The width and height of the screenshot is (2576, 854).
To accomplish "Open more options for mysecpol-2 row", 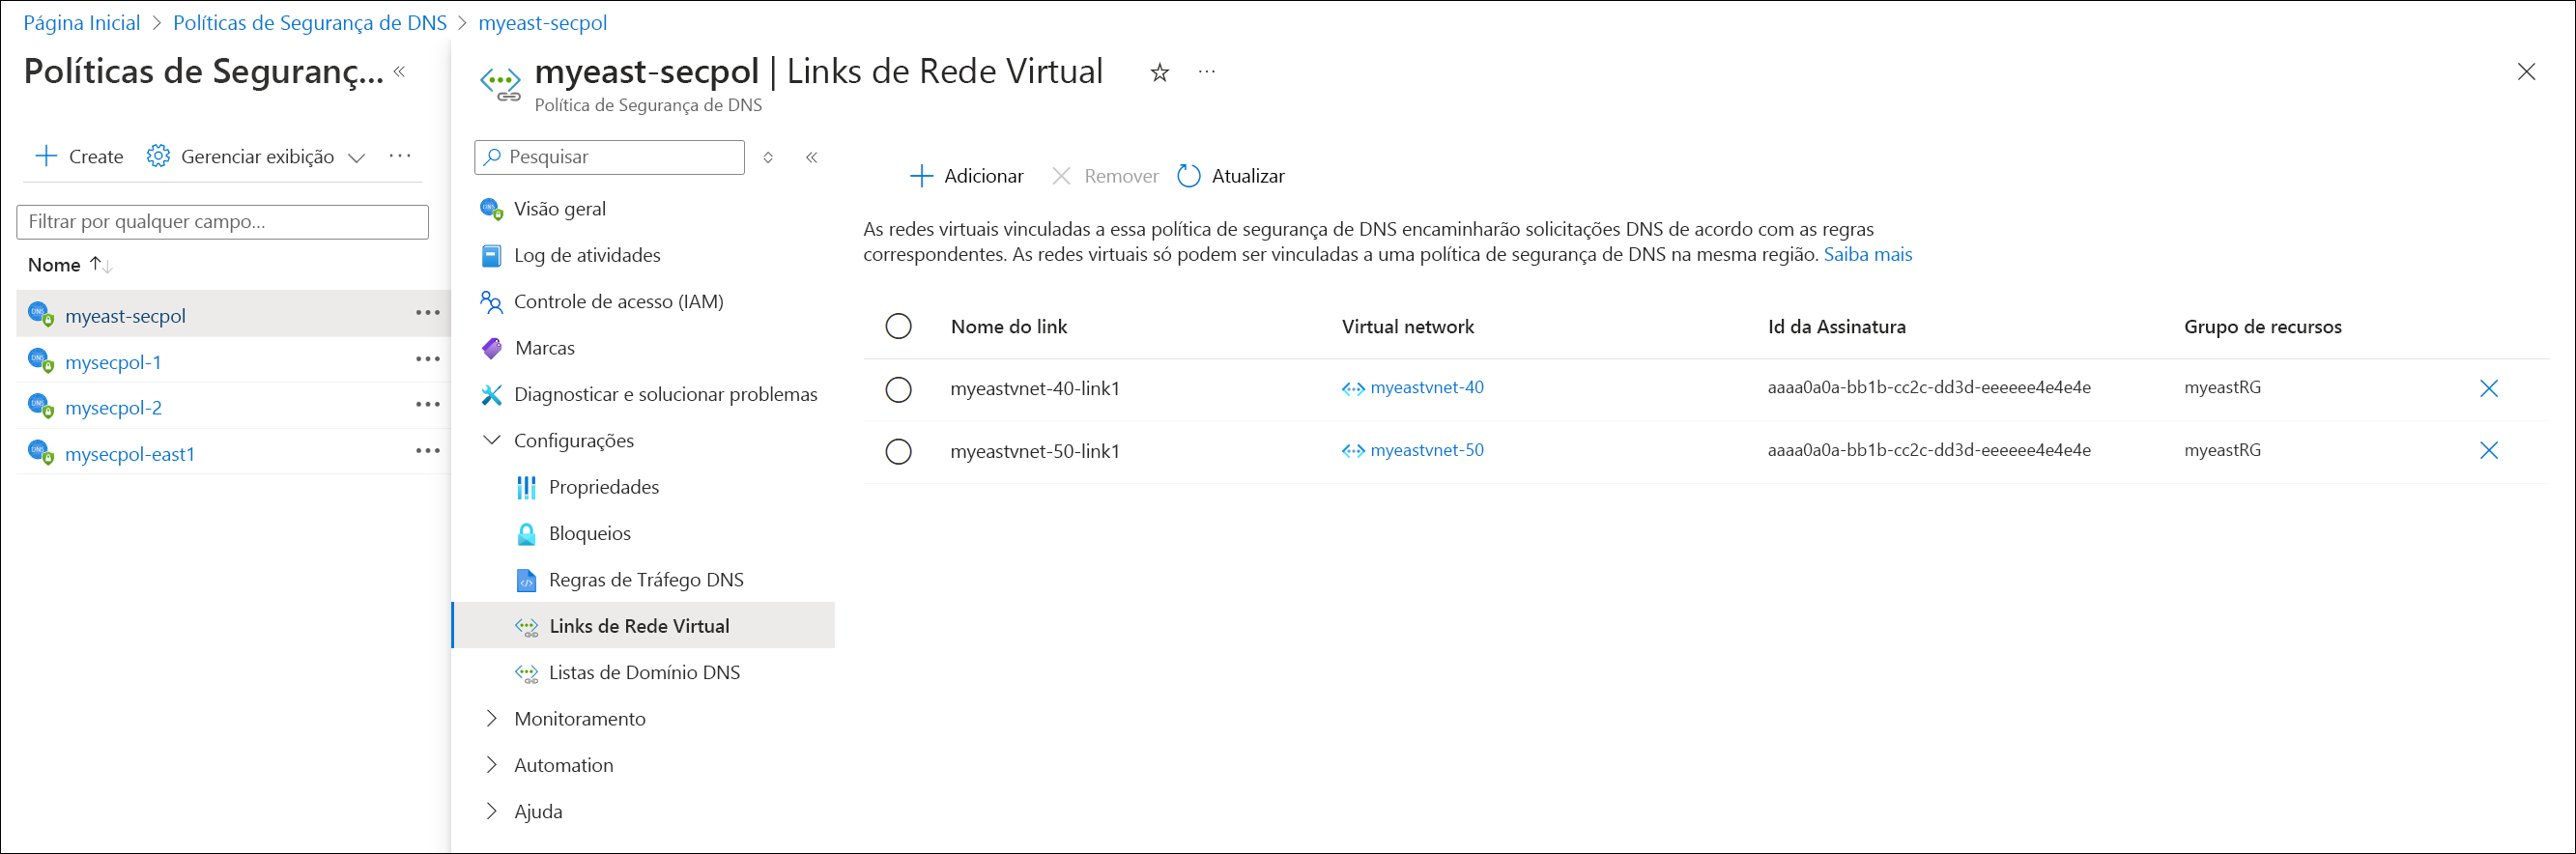I will (x=428, y=405).
